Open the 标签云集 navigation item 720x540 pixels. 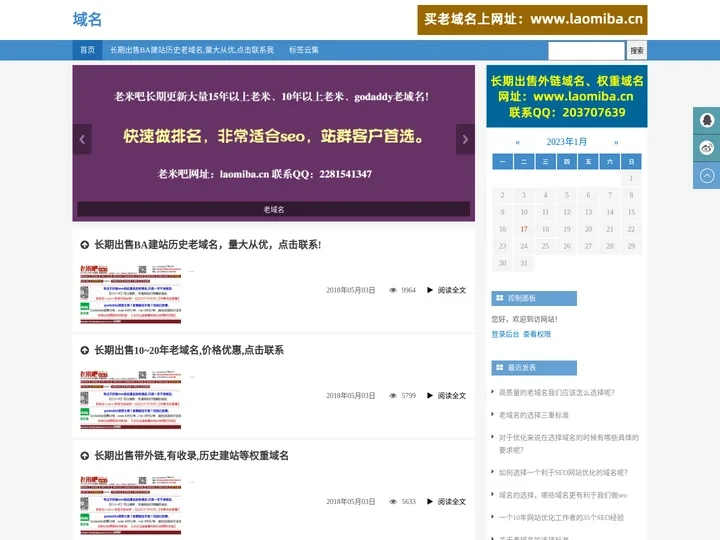304,50
